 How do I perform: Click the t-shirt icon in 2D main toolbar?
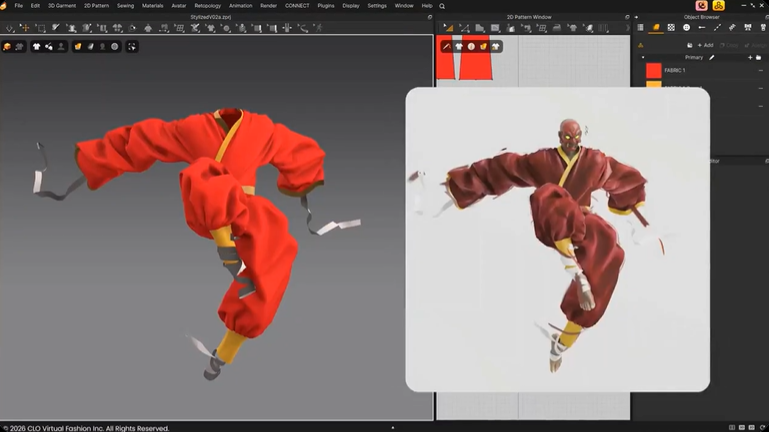pos(572,28)
